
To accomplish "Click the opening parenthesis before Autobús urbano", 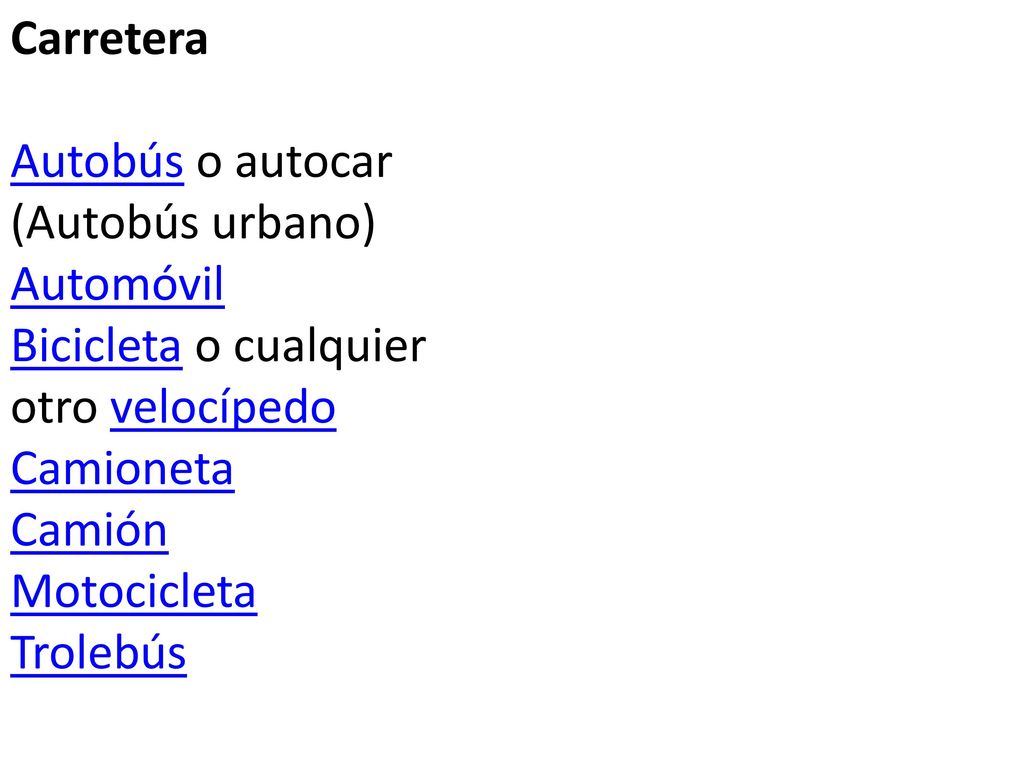I will (x=18, y=225).
